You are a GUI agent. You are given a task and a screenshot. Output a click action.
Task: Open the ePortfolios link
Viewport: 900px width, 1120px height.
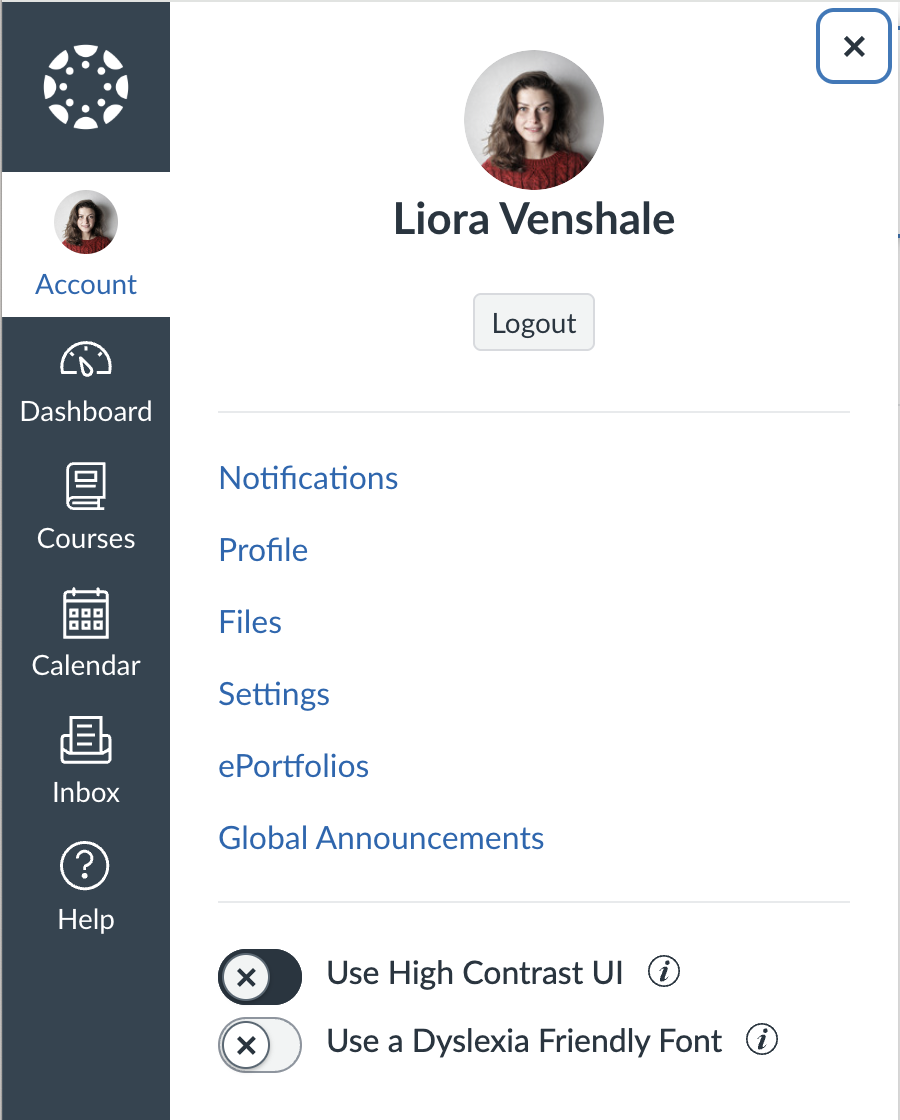coord(294,766)
